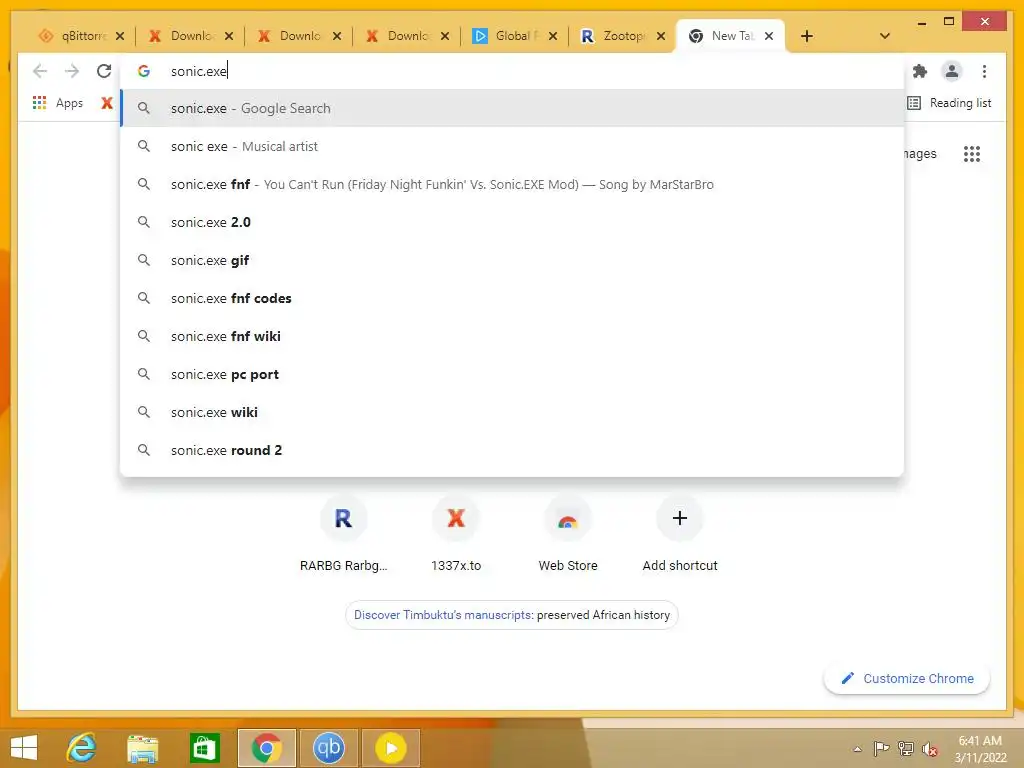This screenshot has height=768, width=1024.
Task: Open the 1337x.to shortcut tile
Action: 456,534
